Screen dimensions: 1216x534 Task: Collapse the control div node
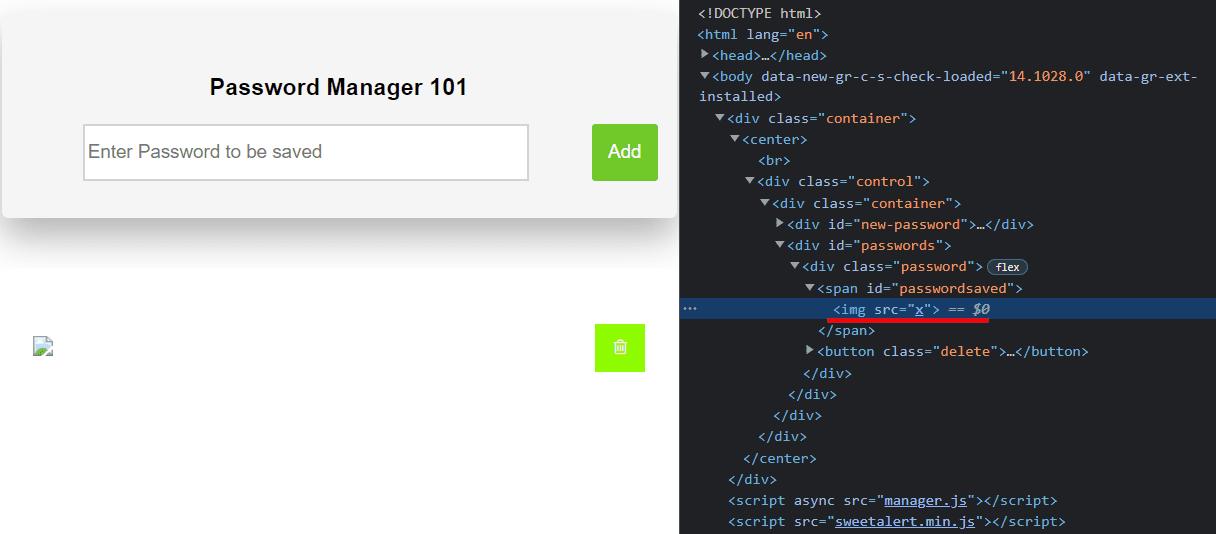[x=750, y=181]
